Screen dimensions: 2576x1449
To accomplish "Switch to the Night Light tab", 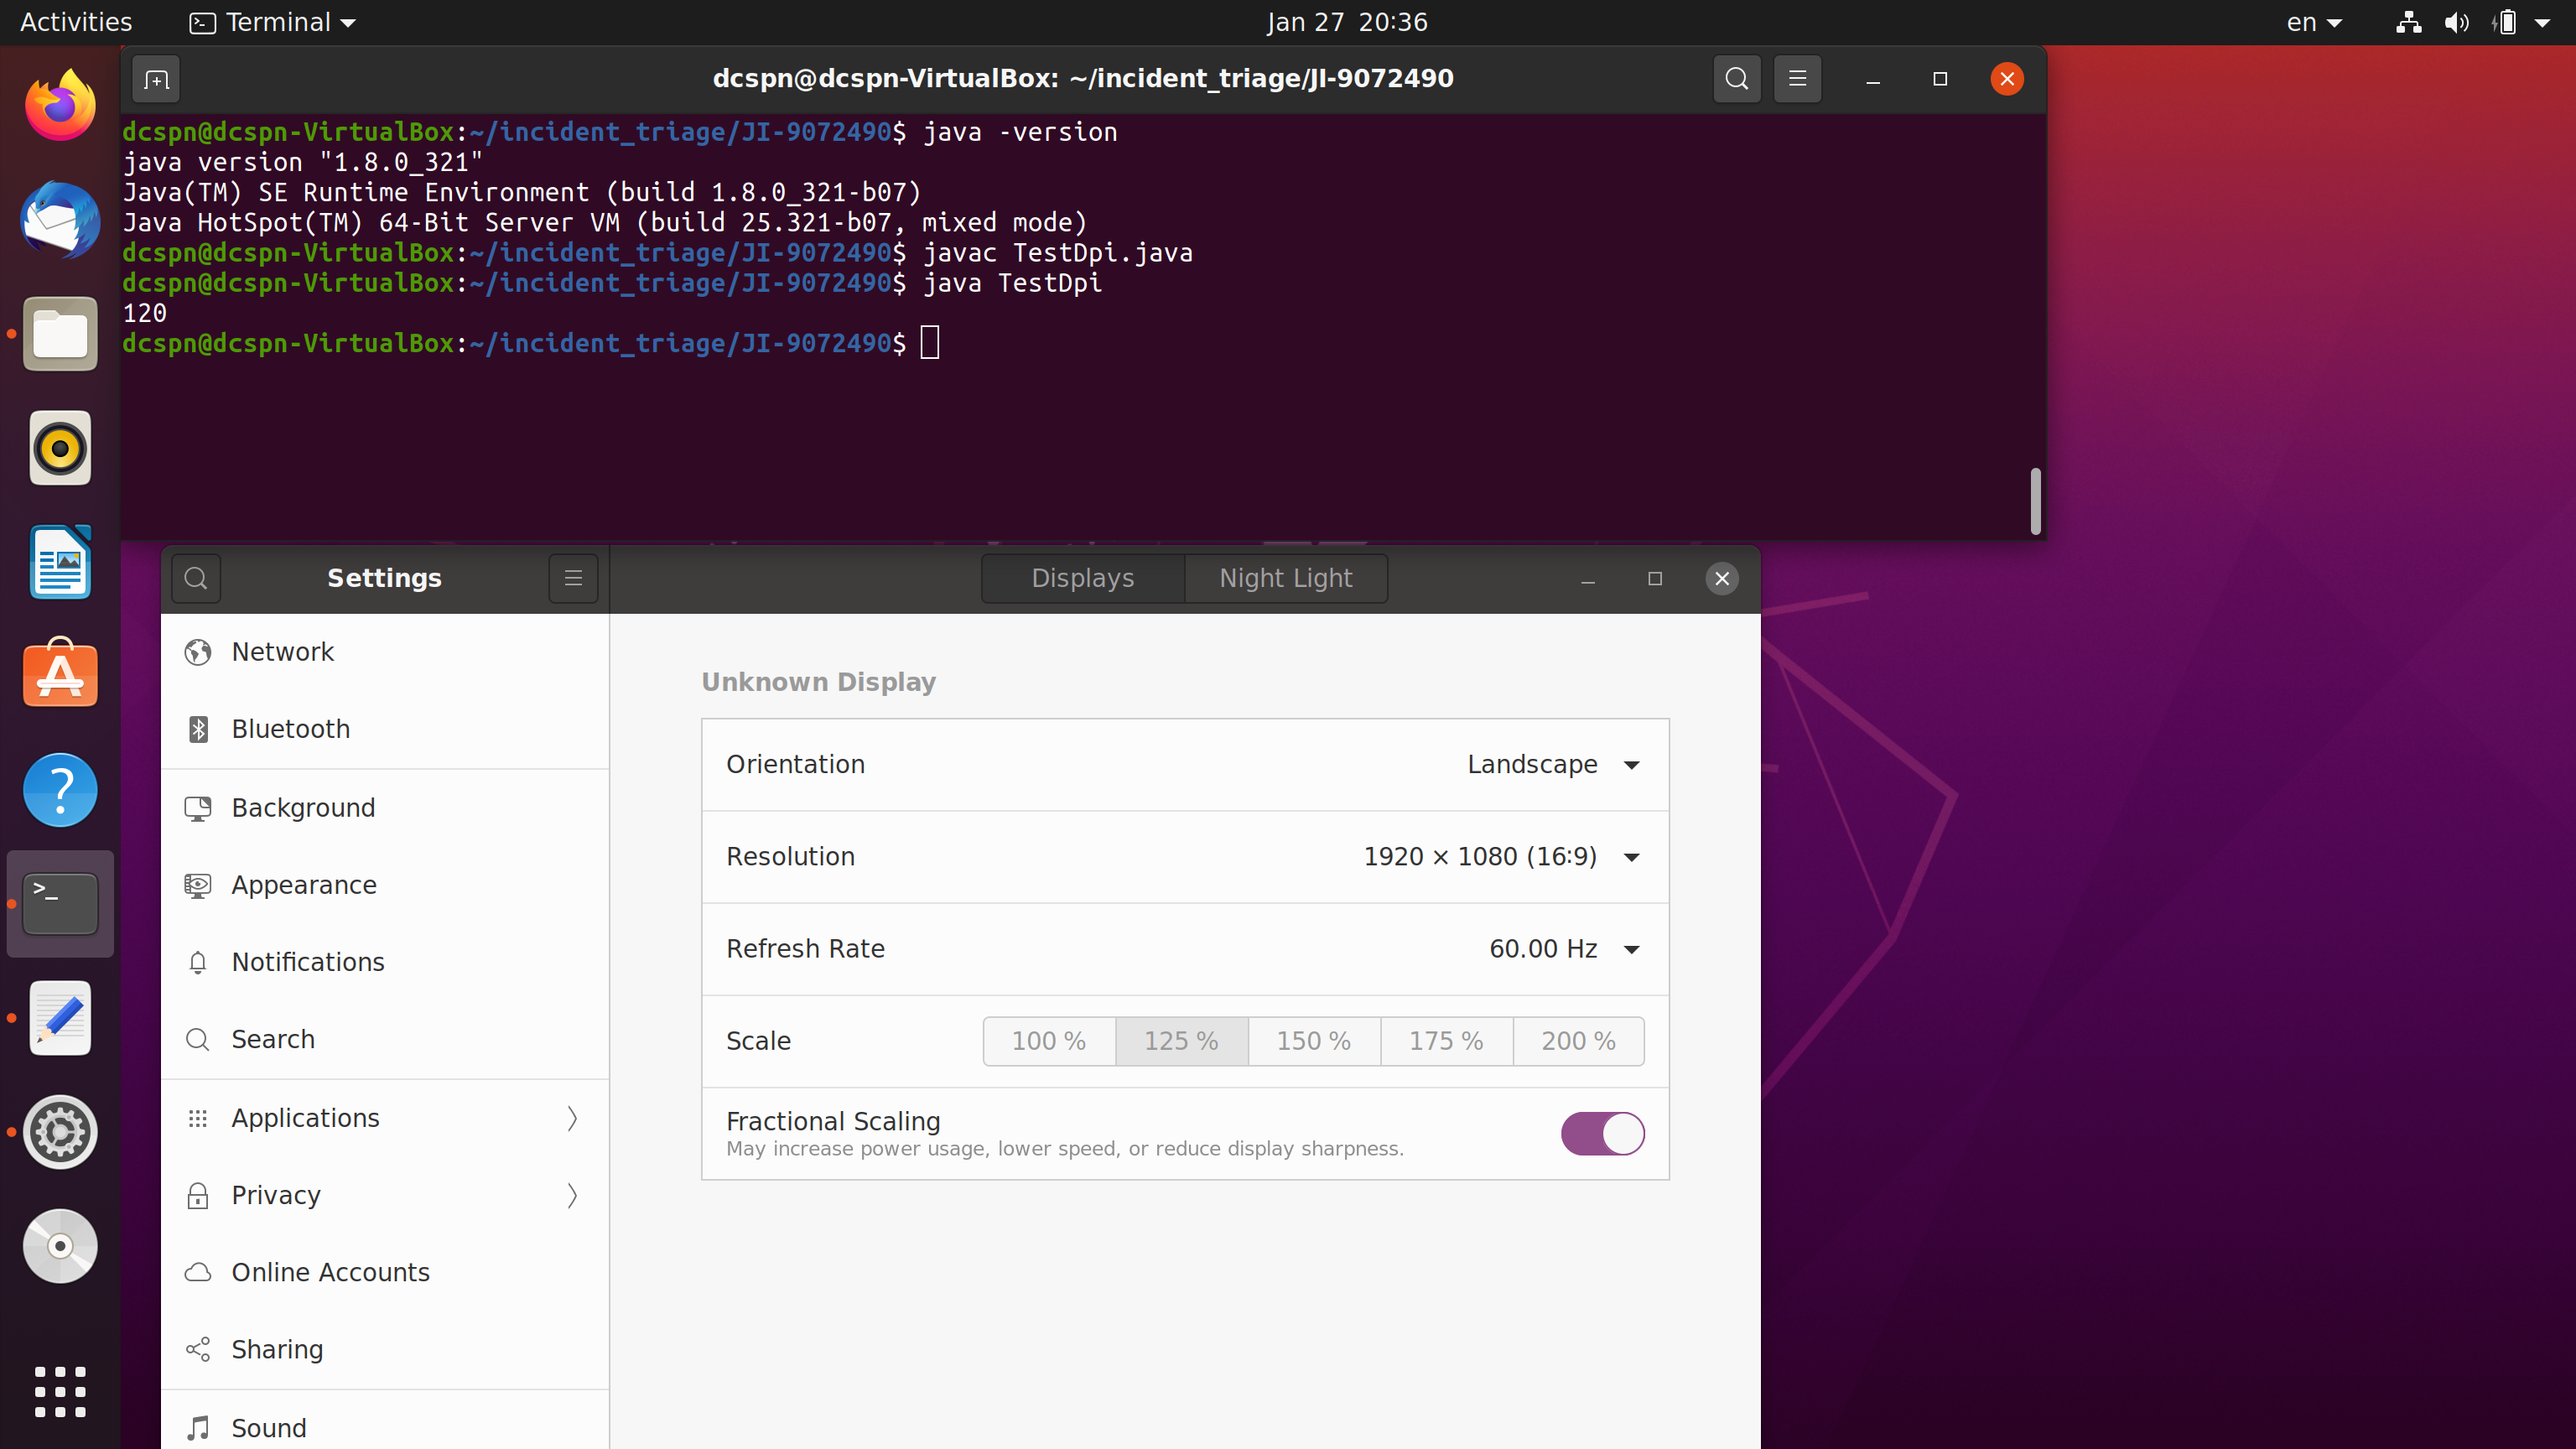I will pyautogui.click(x=1285, y=578).
